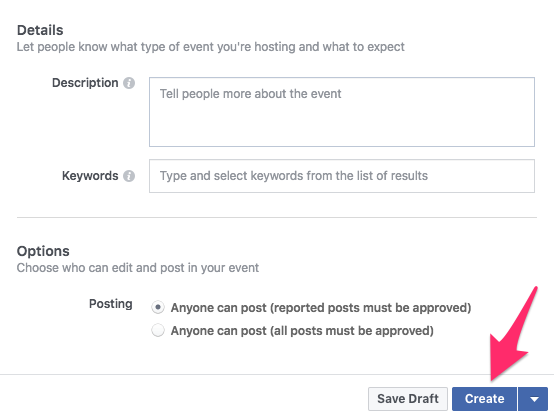554x420 pixels.
Task: Click the 'Type and select keywords' placeholder text
Action: [x=294, y=176]
